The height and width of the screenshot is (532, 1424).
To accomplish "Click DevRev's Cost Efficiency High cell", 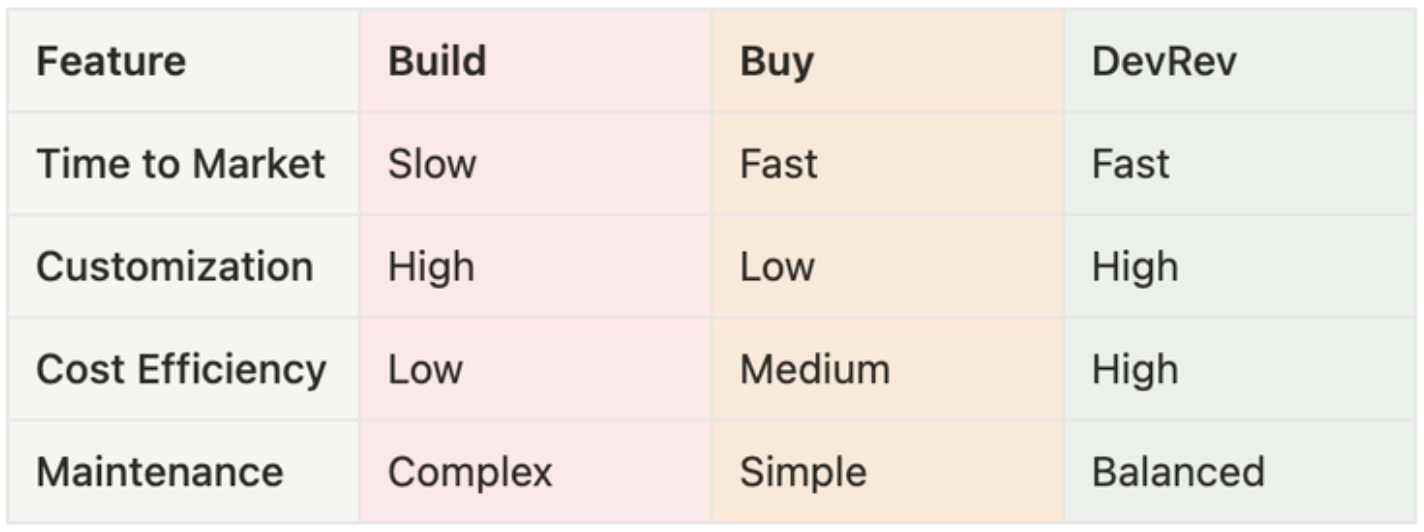I will 1135,370.
